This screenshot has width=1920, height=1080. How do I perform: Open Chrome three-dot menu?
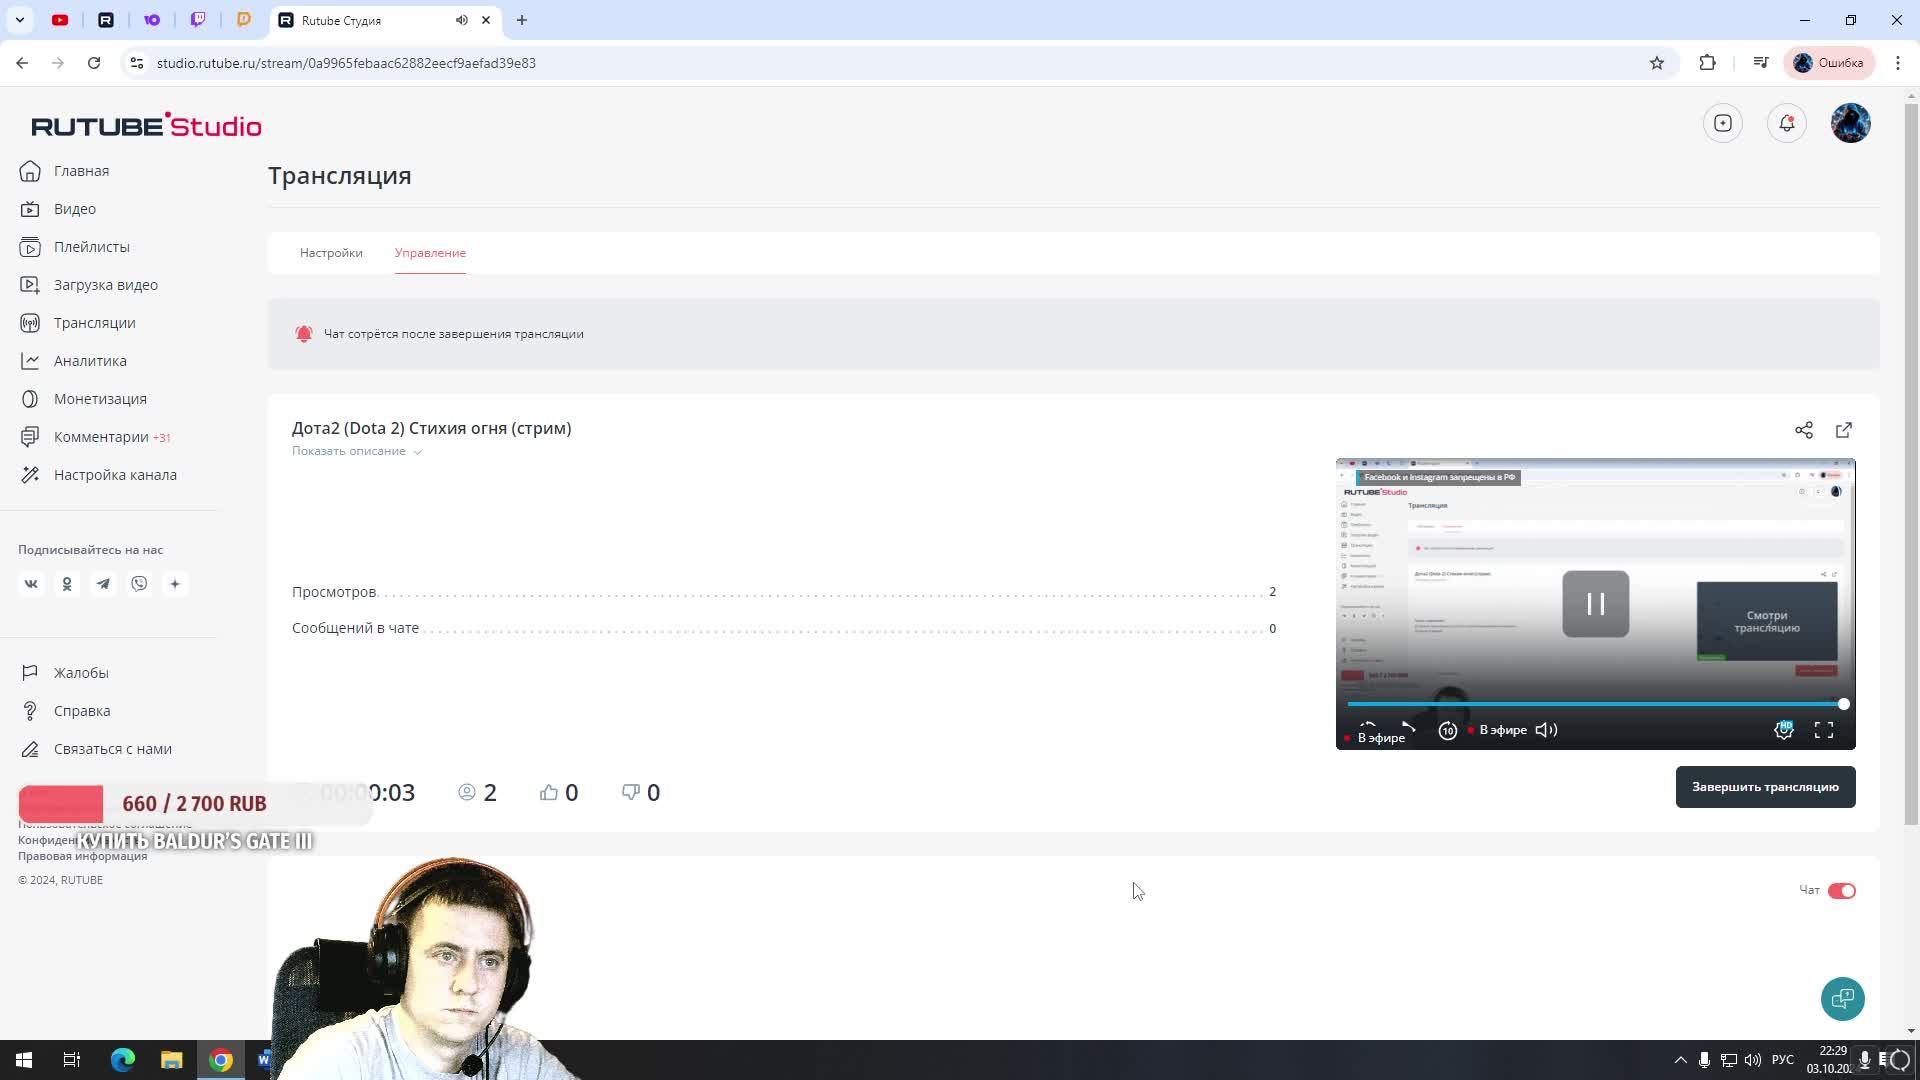pos(1897,63)
